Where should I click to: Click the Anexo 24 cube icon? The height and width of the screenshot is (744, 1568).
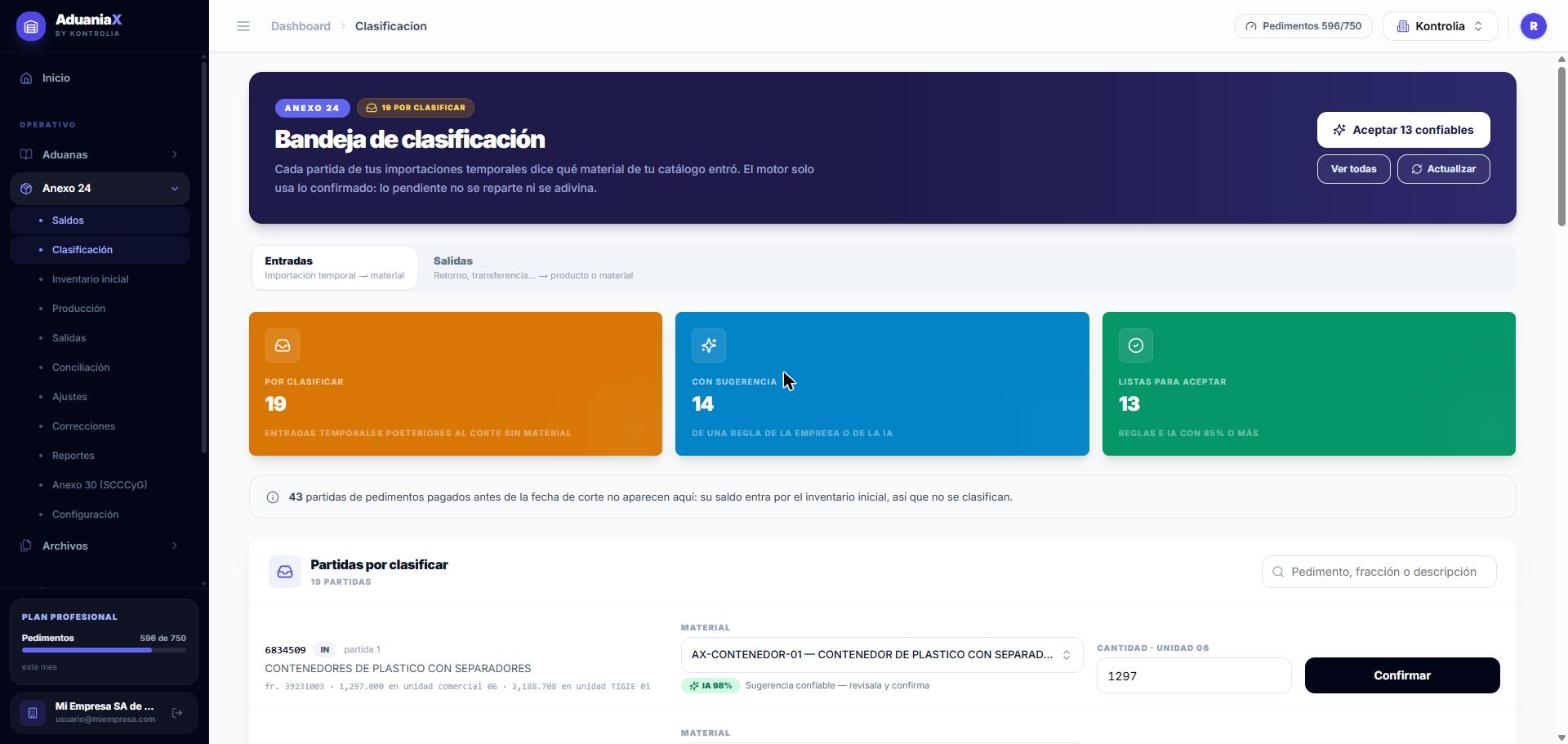point(26,189)
